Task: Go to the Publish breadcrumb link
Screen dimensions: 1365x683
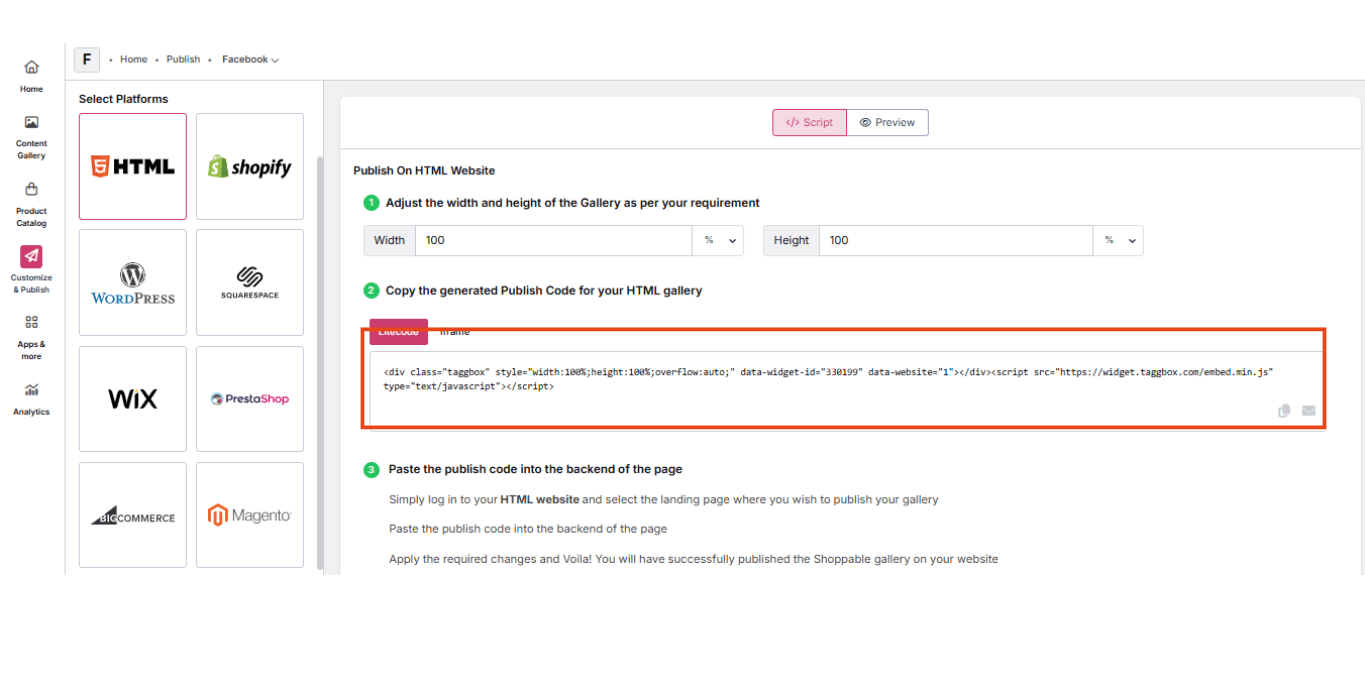Action: (183, 59)
